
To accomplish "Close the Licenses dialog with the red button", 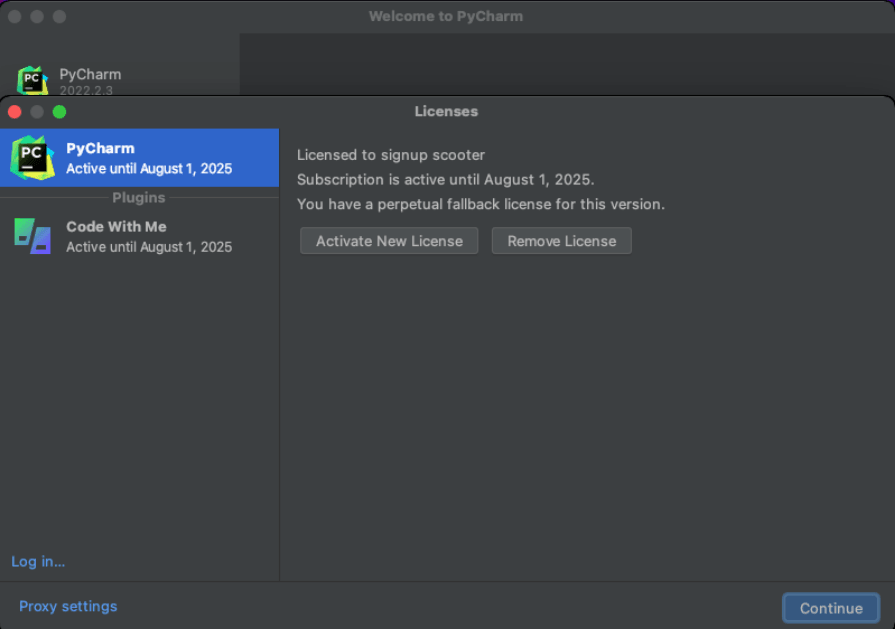I will [x=14, y=112].
